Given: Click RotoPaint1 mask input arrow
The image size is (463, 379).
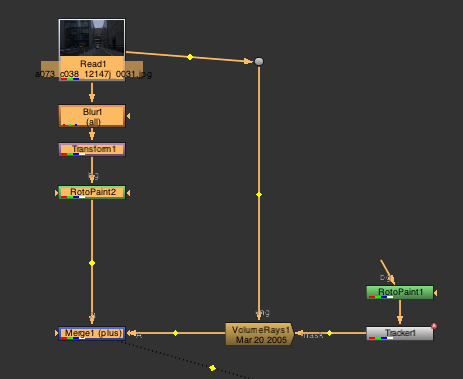Looking at the screenshot, I should pos(435,293).
